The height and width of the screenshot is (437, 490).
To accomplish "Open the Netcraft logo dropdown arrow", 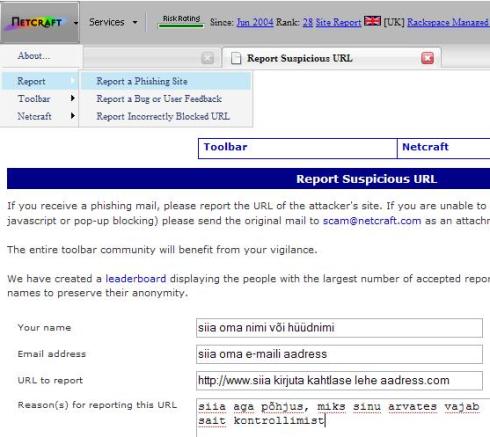I will coord(76,23).
